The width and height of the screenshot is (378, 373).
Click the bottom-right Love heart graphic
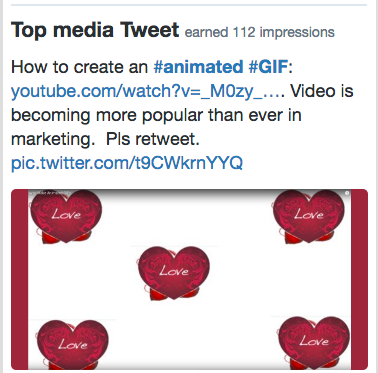314,342
